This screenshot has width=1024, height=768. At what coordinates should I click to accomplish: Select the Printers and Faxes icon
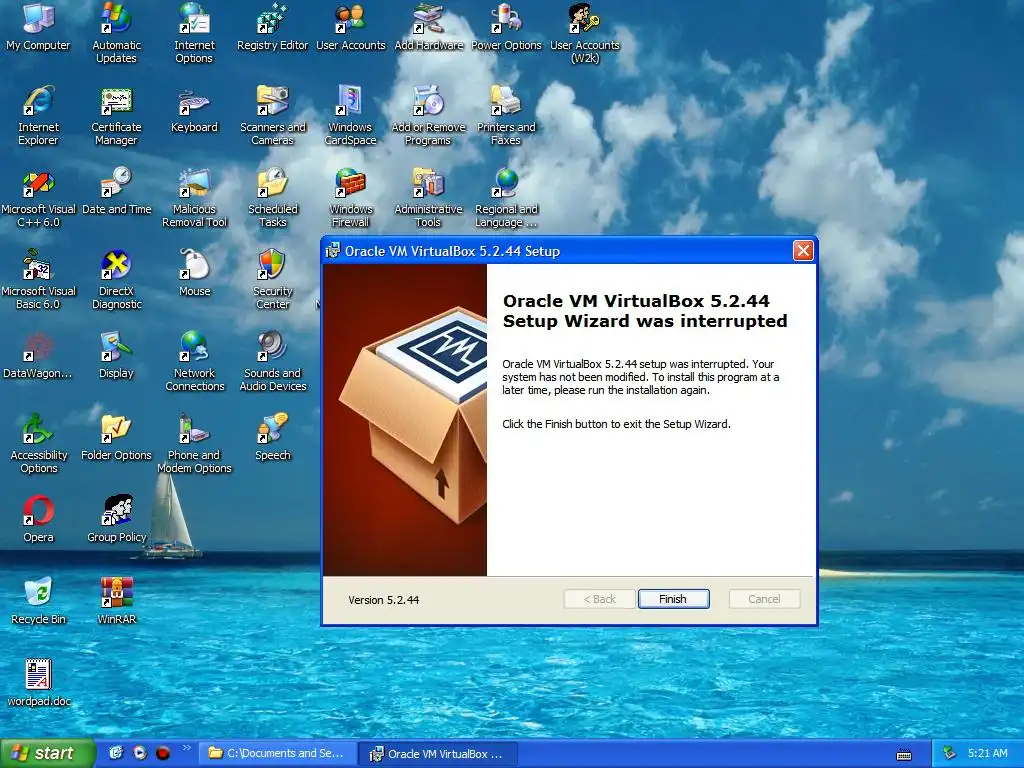click(x=506, y=116)
